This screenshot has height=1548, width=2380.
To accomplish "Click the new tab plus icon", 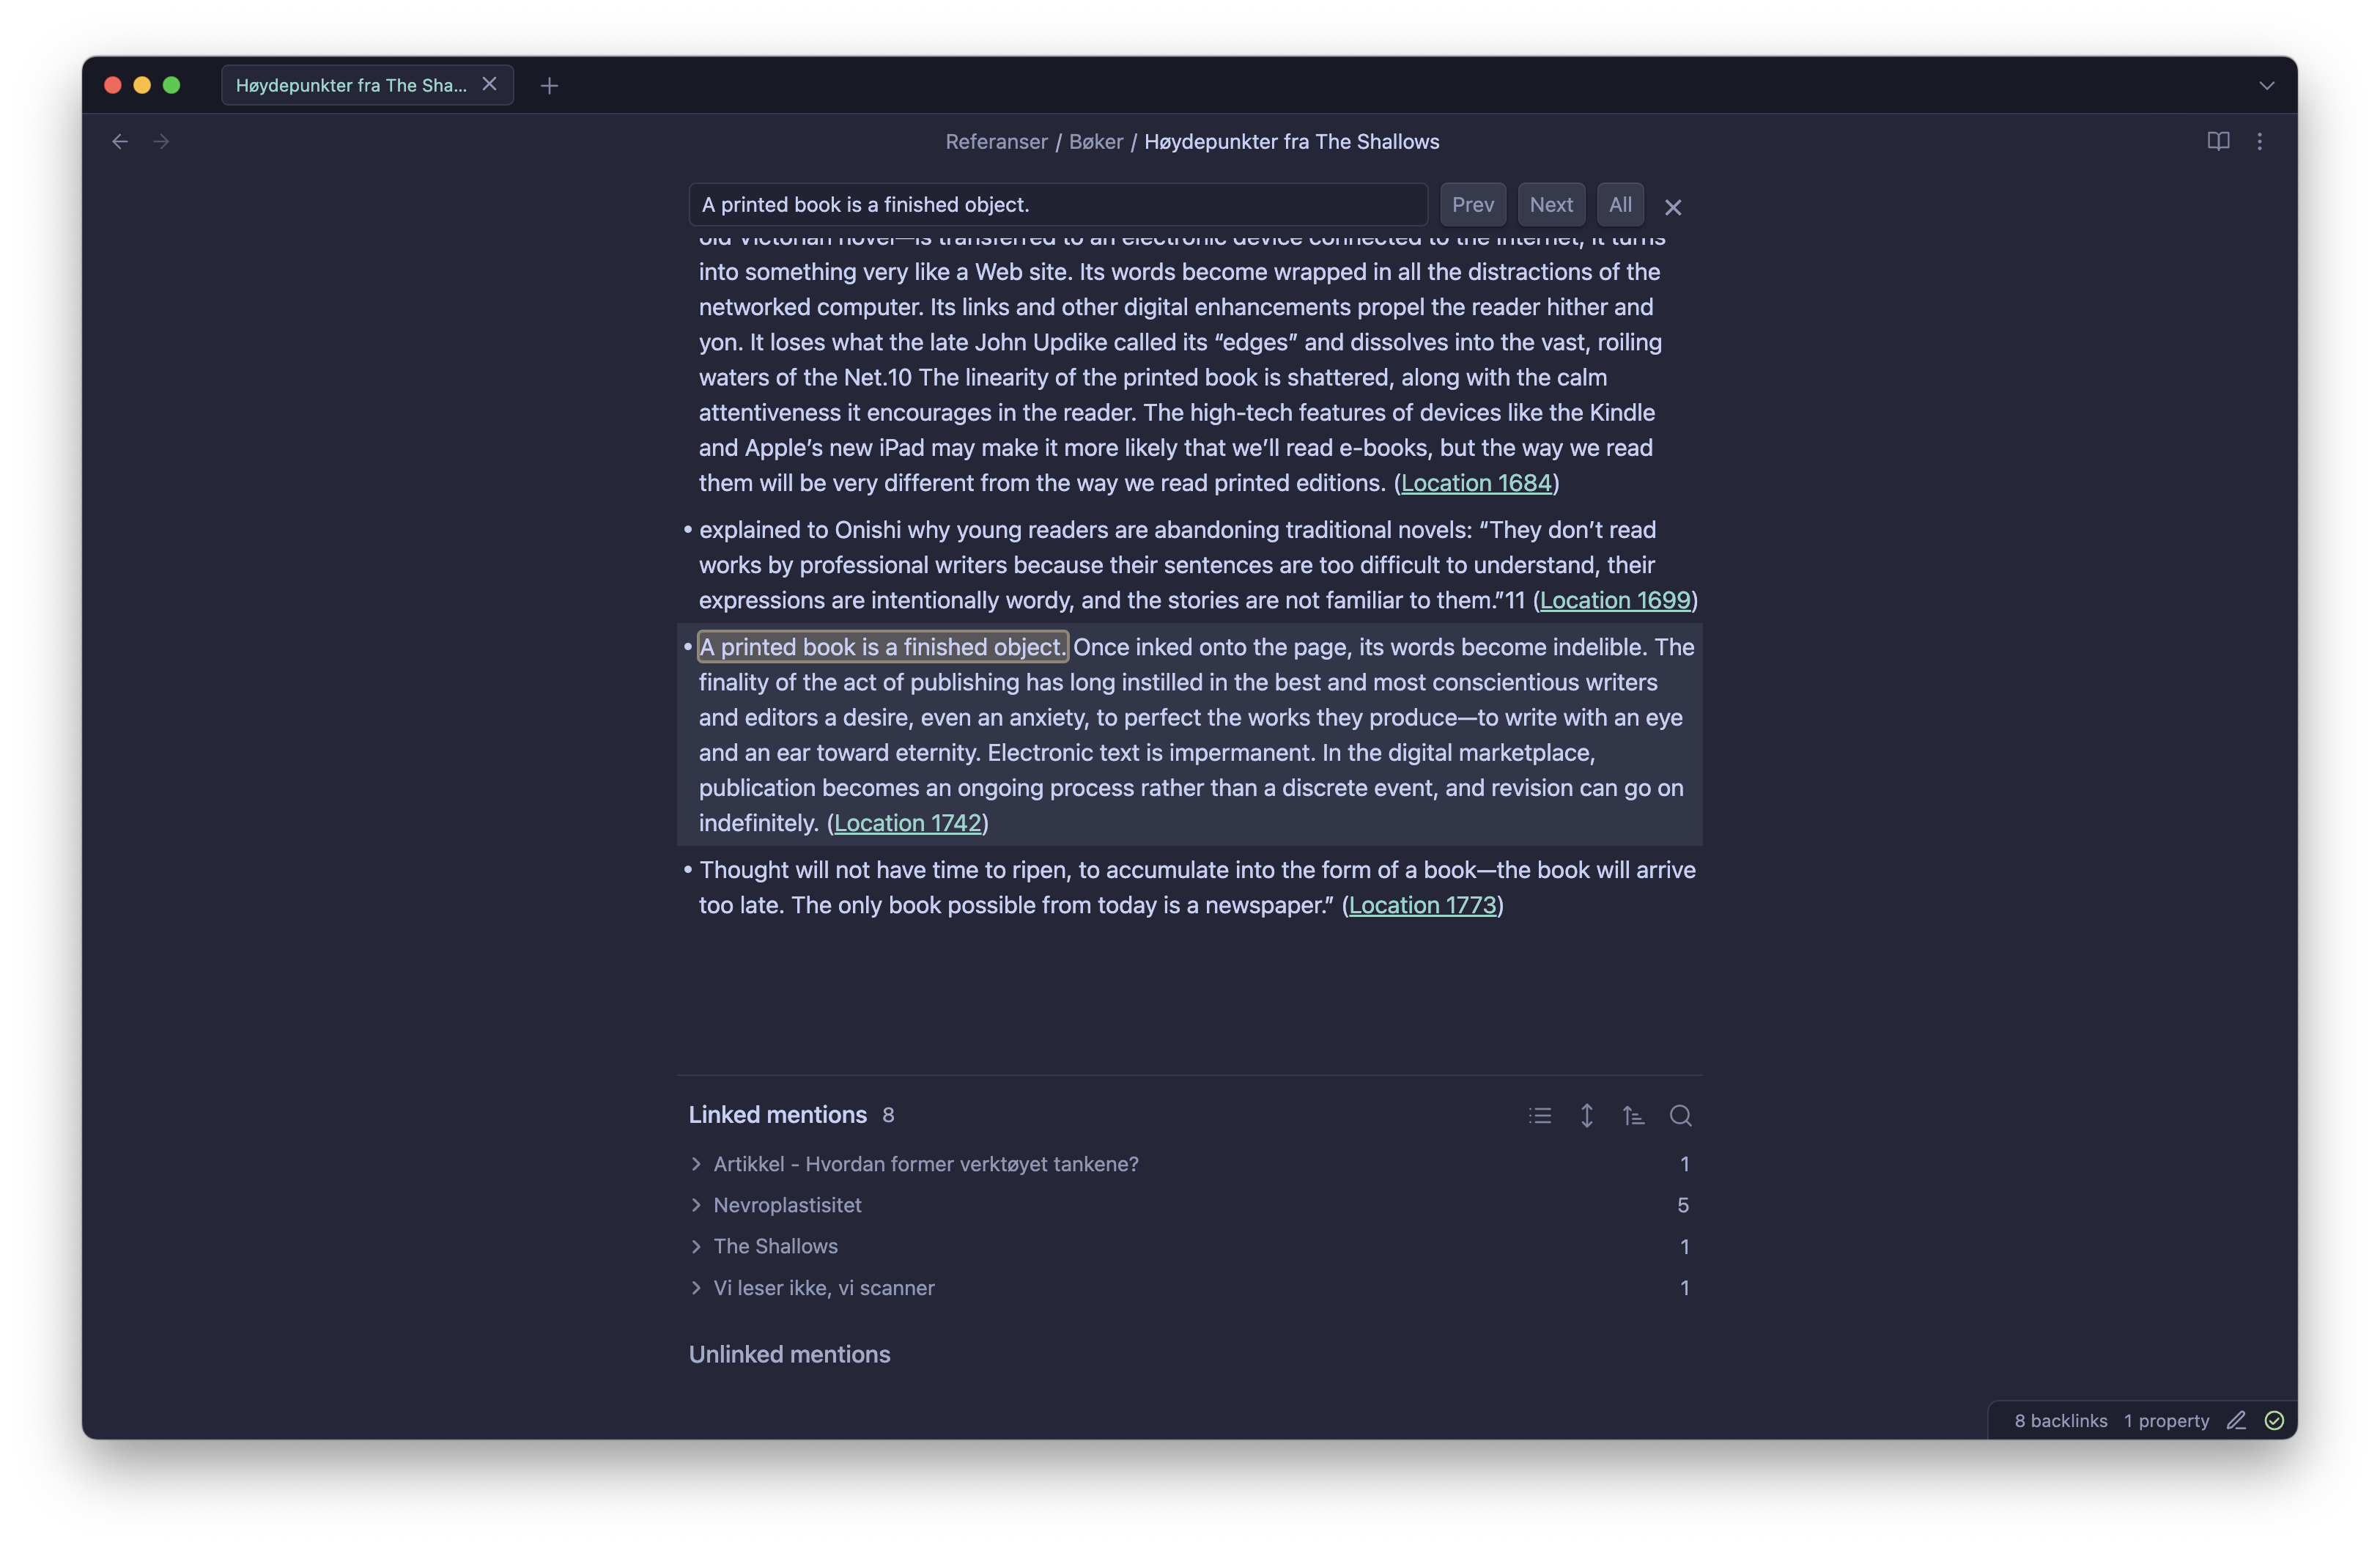I will (549, 86).
